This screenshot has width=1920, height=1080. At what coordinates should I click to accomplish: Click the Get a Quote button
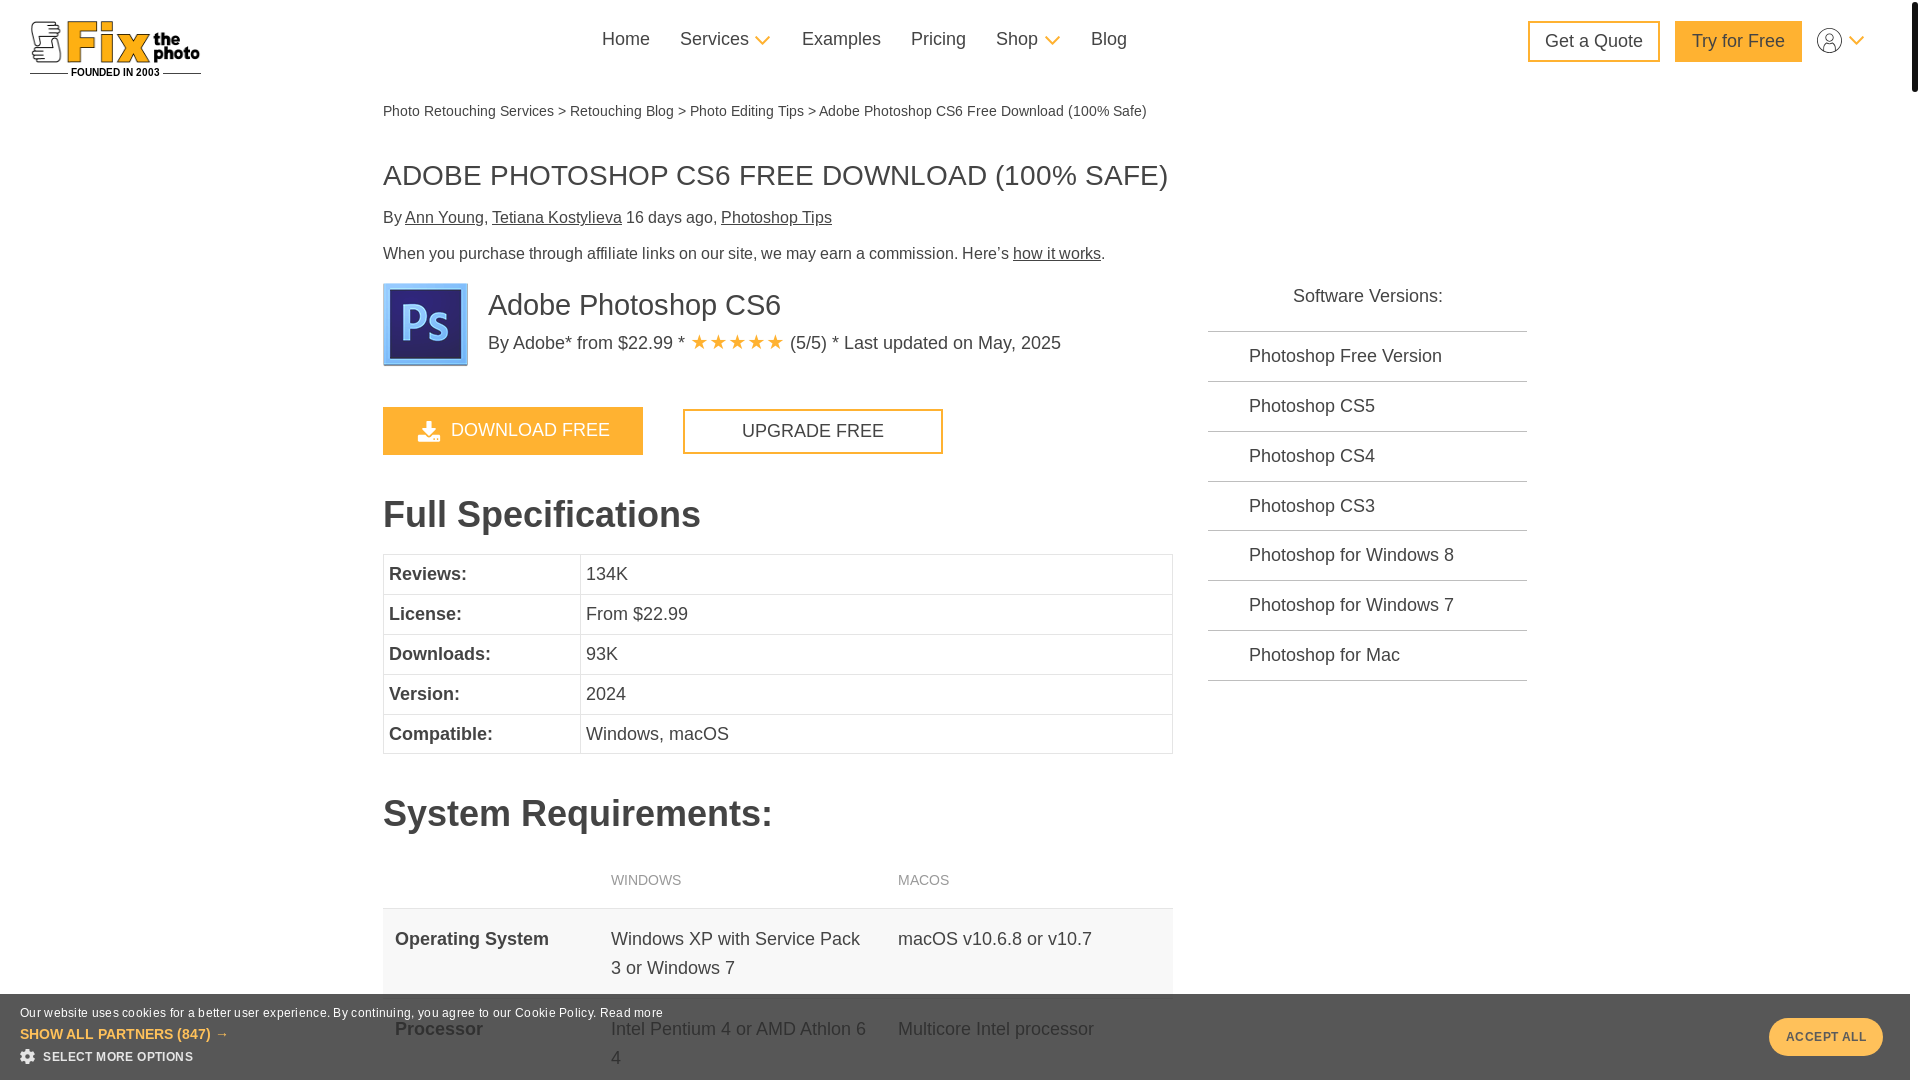click(1594, 41)
